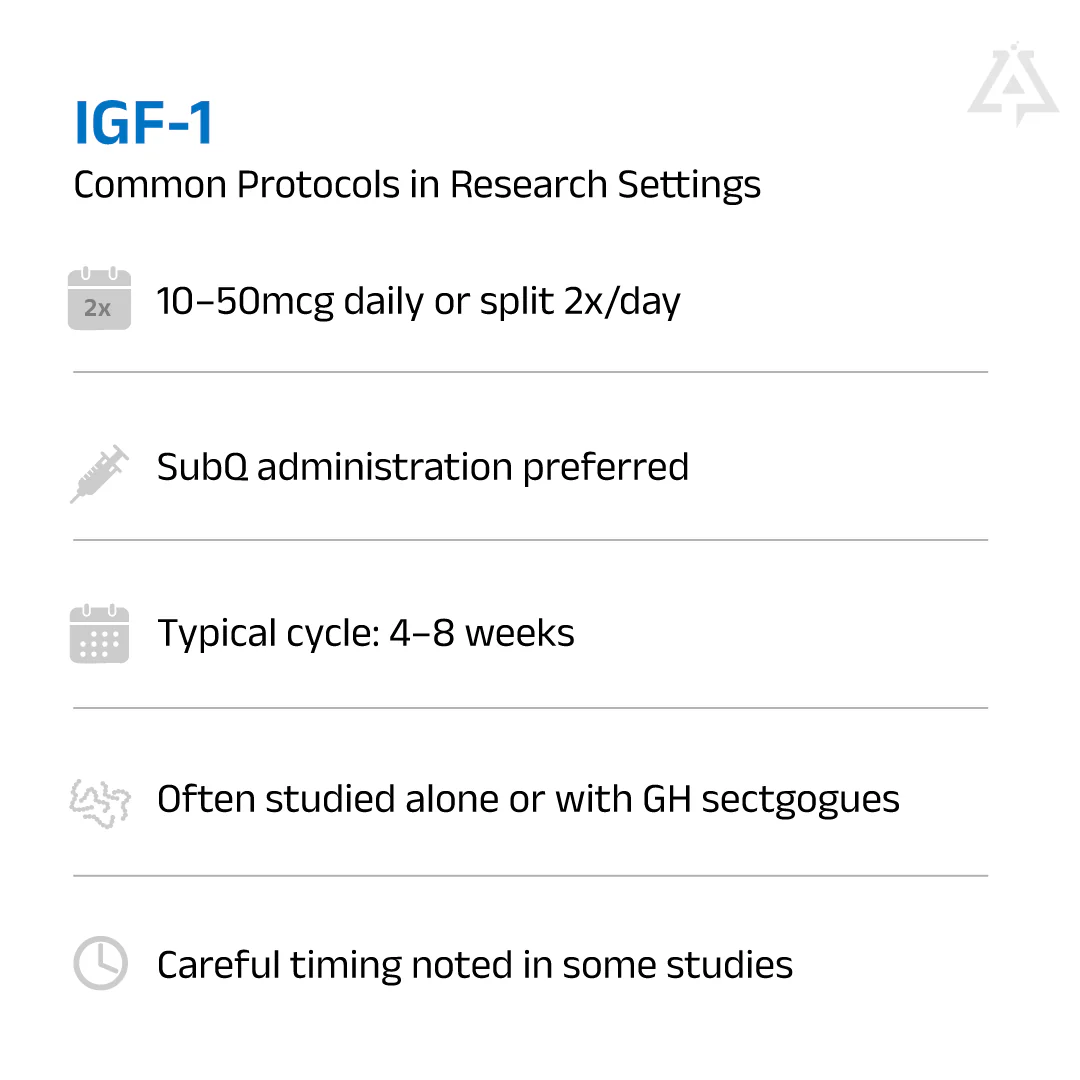
Task: Select the Common Protocols in Research Settings subtitle
Action: click(x=417, y=185)
